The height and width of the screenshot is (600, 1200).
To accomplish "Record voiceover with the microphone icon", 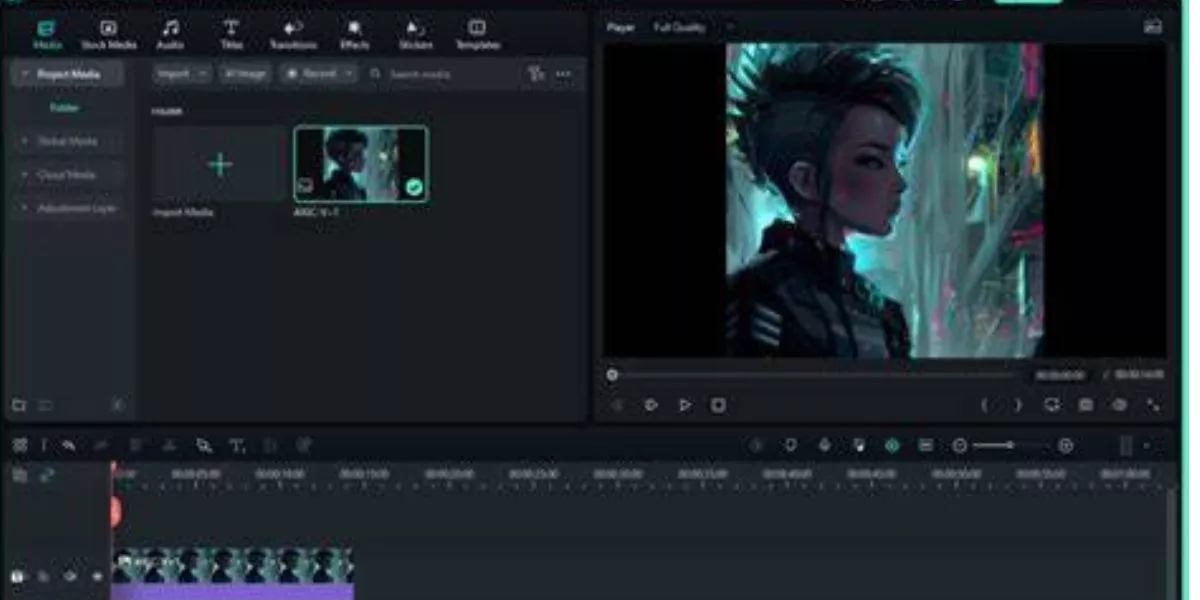I will tap(824, 446).
